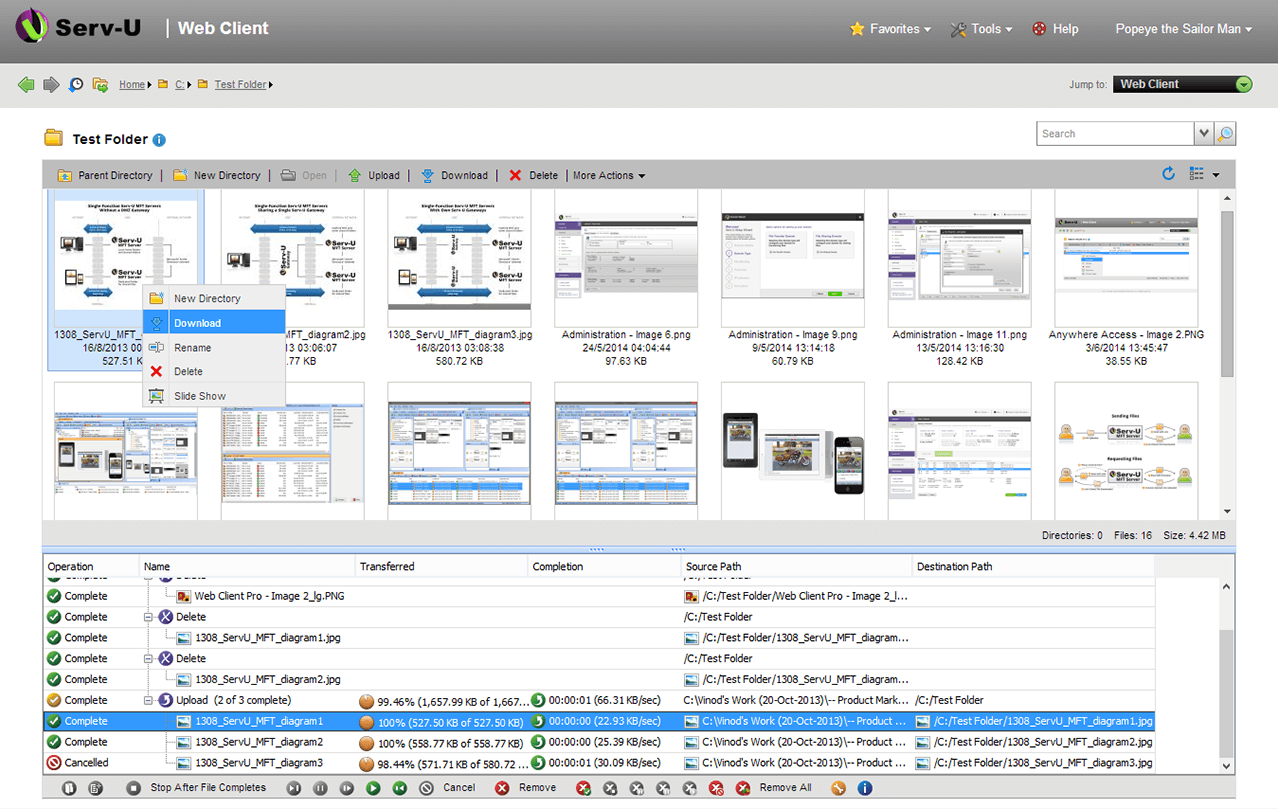Expand the search box dropdown arrow
The height and width of the screenshot is (809, 1278).
[1204, 134]
